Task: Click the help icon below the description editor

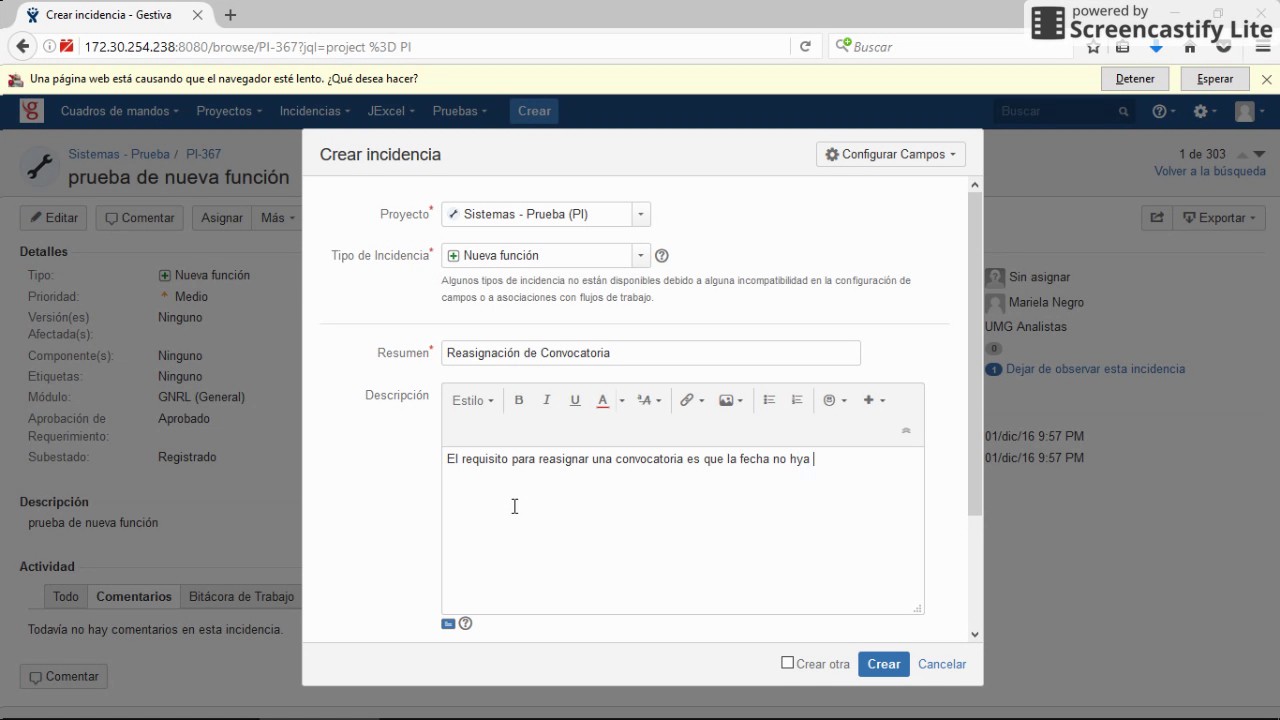Action: [465, 623]
